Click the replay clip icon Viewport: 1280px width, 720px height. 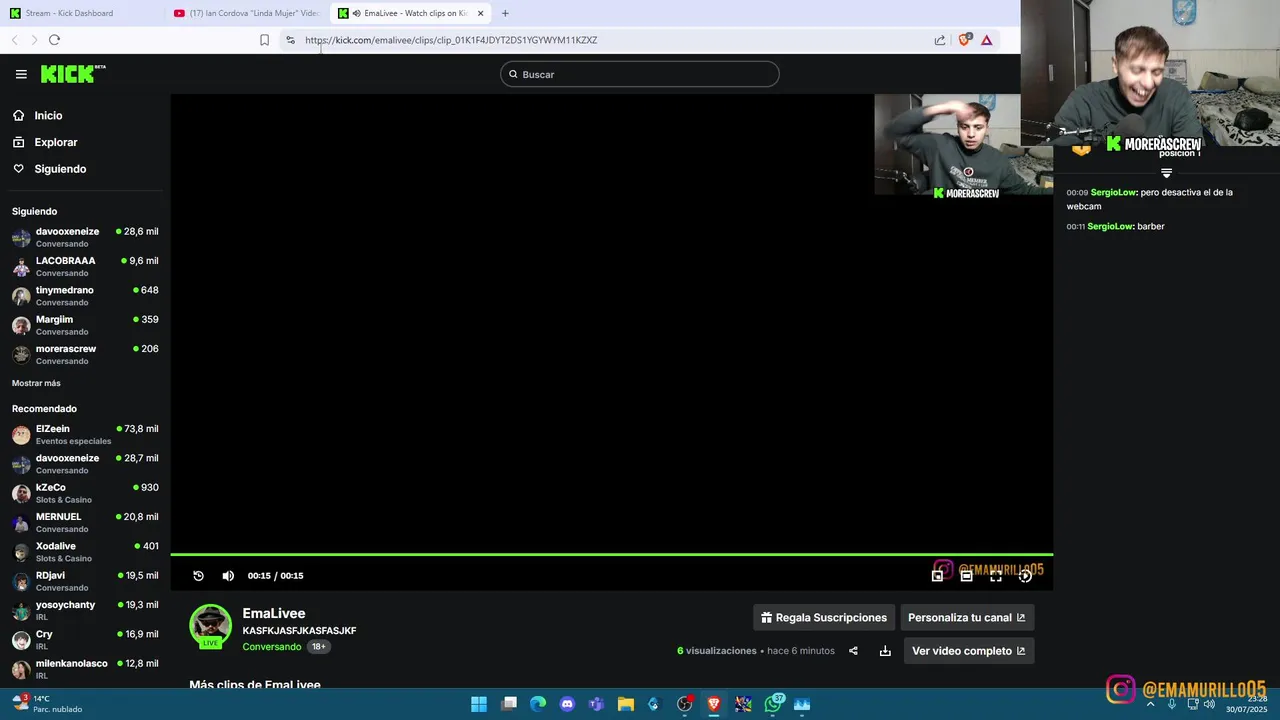tap(198, 576)
